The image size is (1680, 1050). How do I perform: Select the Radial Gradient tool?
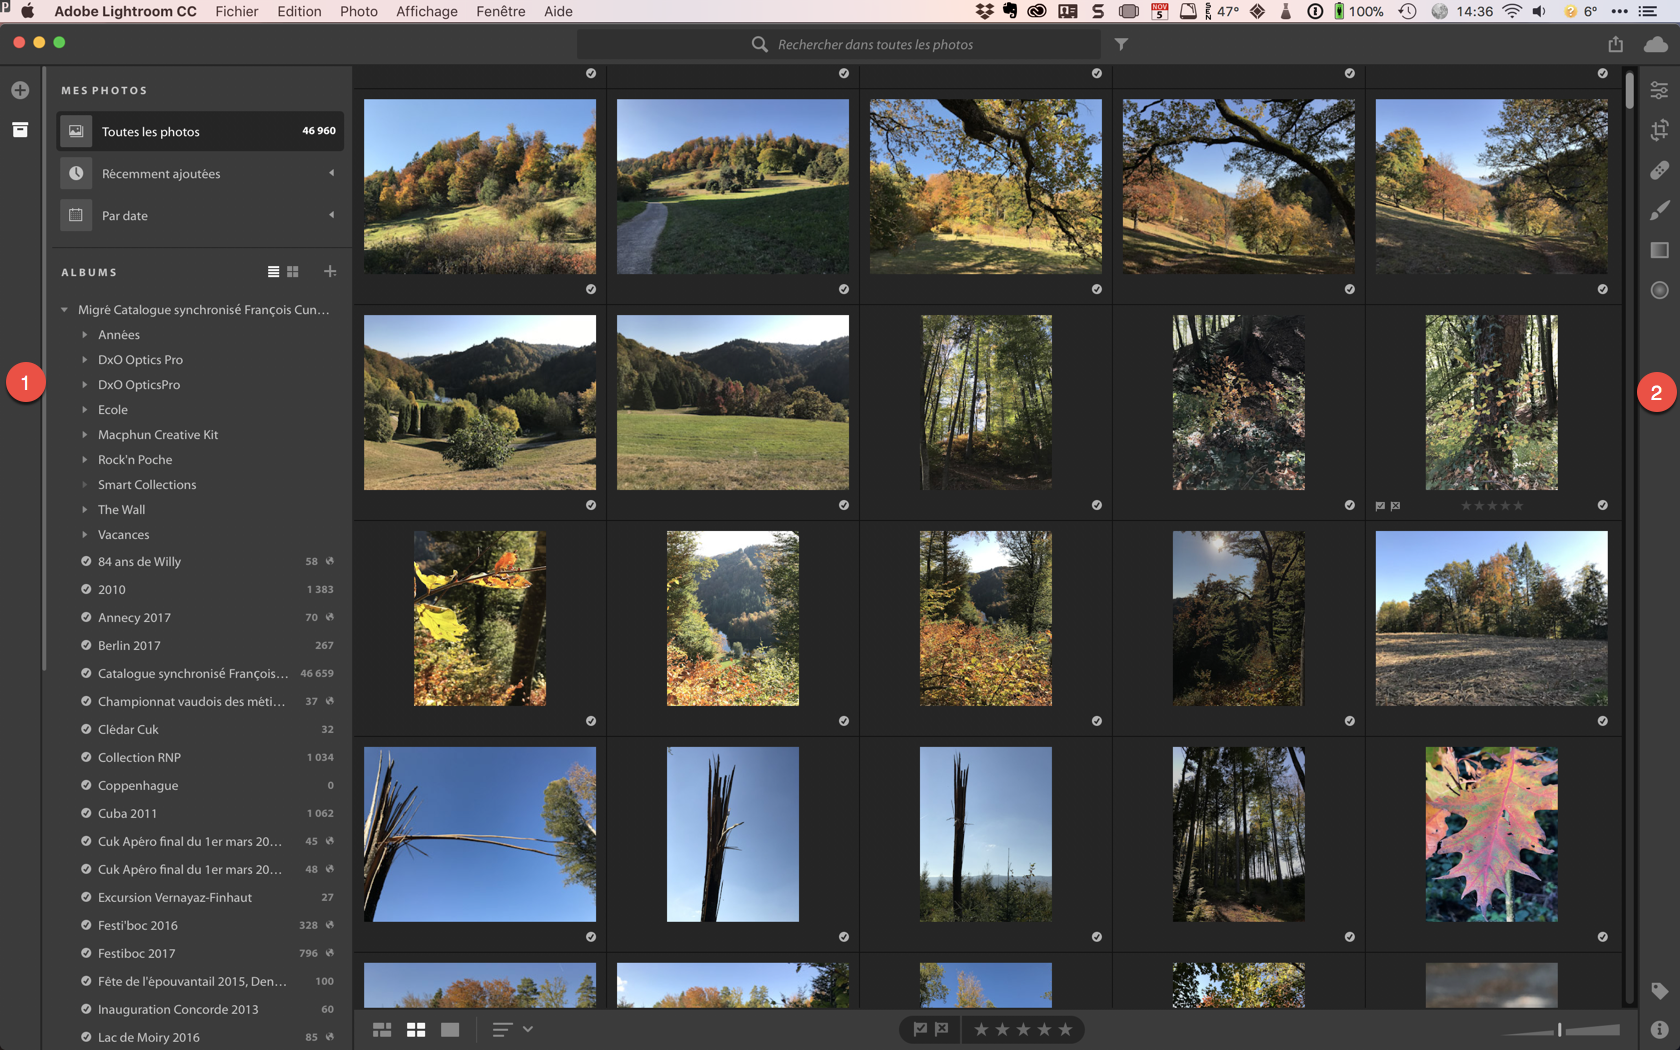coord(1659,290)
